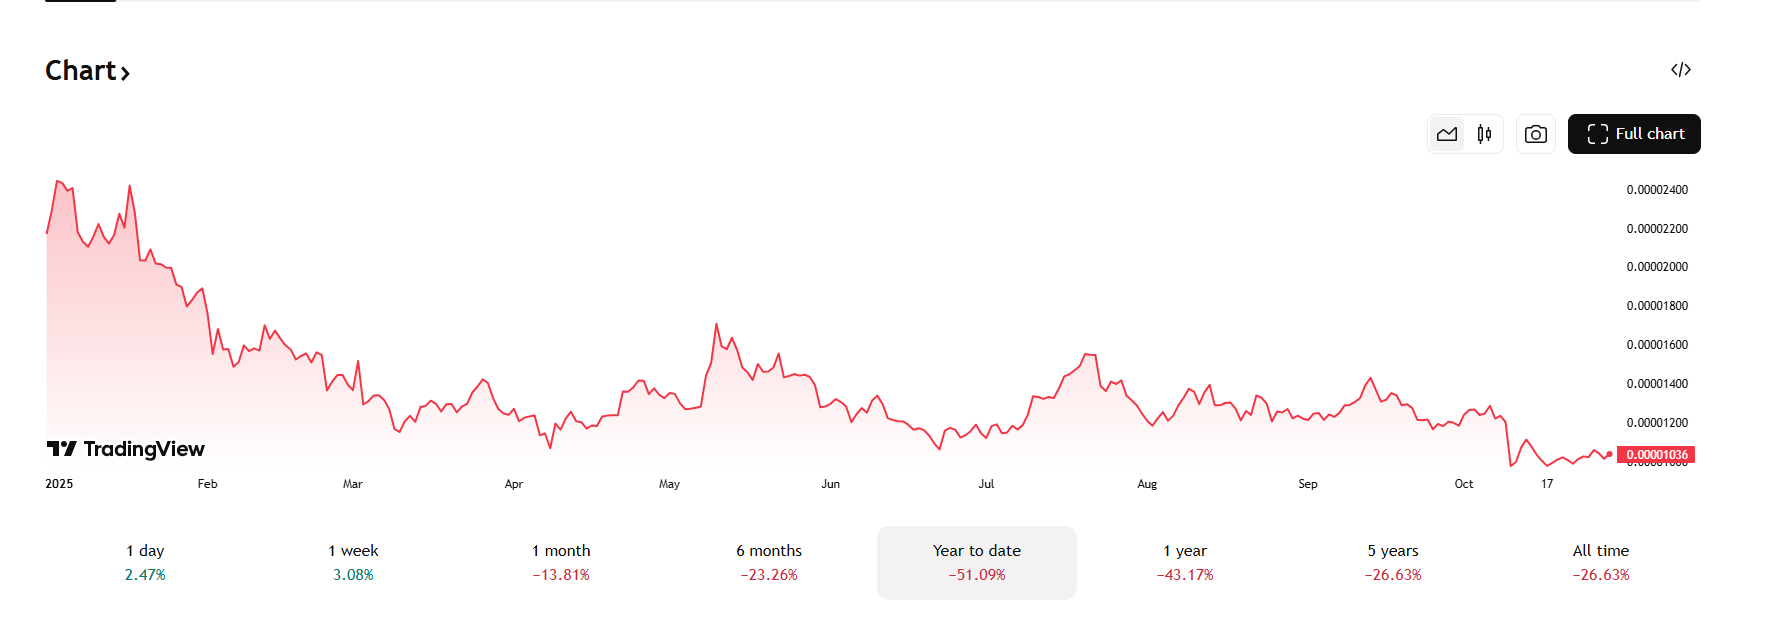Click the current price label 0.00001036
Image resolution: width=1773 pixels, height=626 pixels.
pos(1656,455)
